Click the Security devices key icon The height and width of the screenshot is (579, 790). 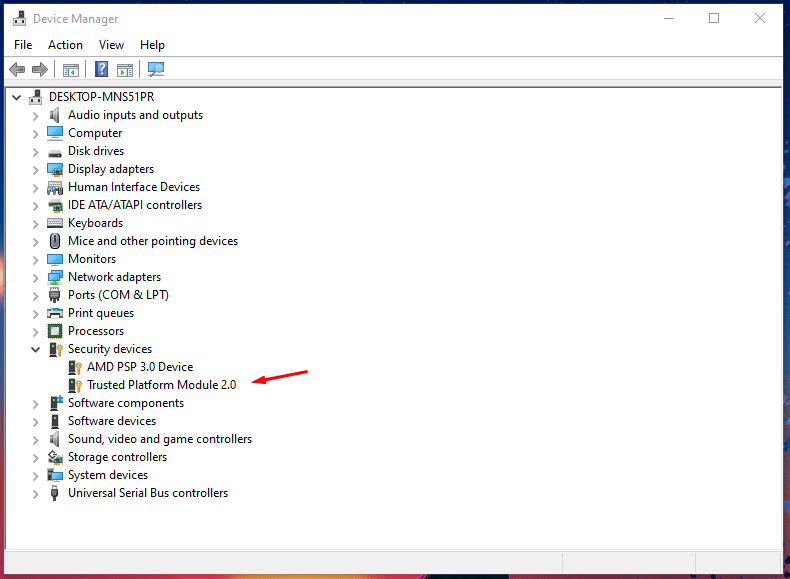[x=55, y=349]
